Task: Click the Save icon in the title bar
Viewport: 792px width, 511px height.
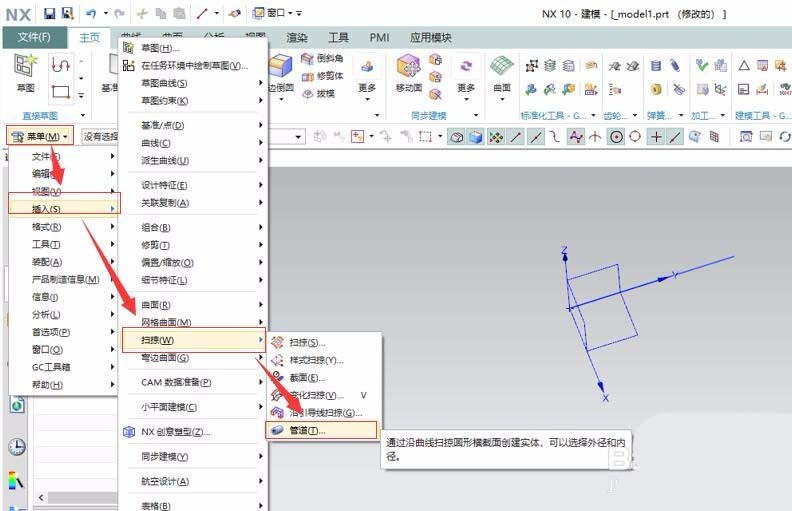Action: (50, 13)
